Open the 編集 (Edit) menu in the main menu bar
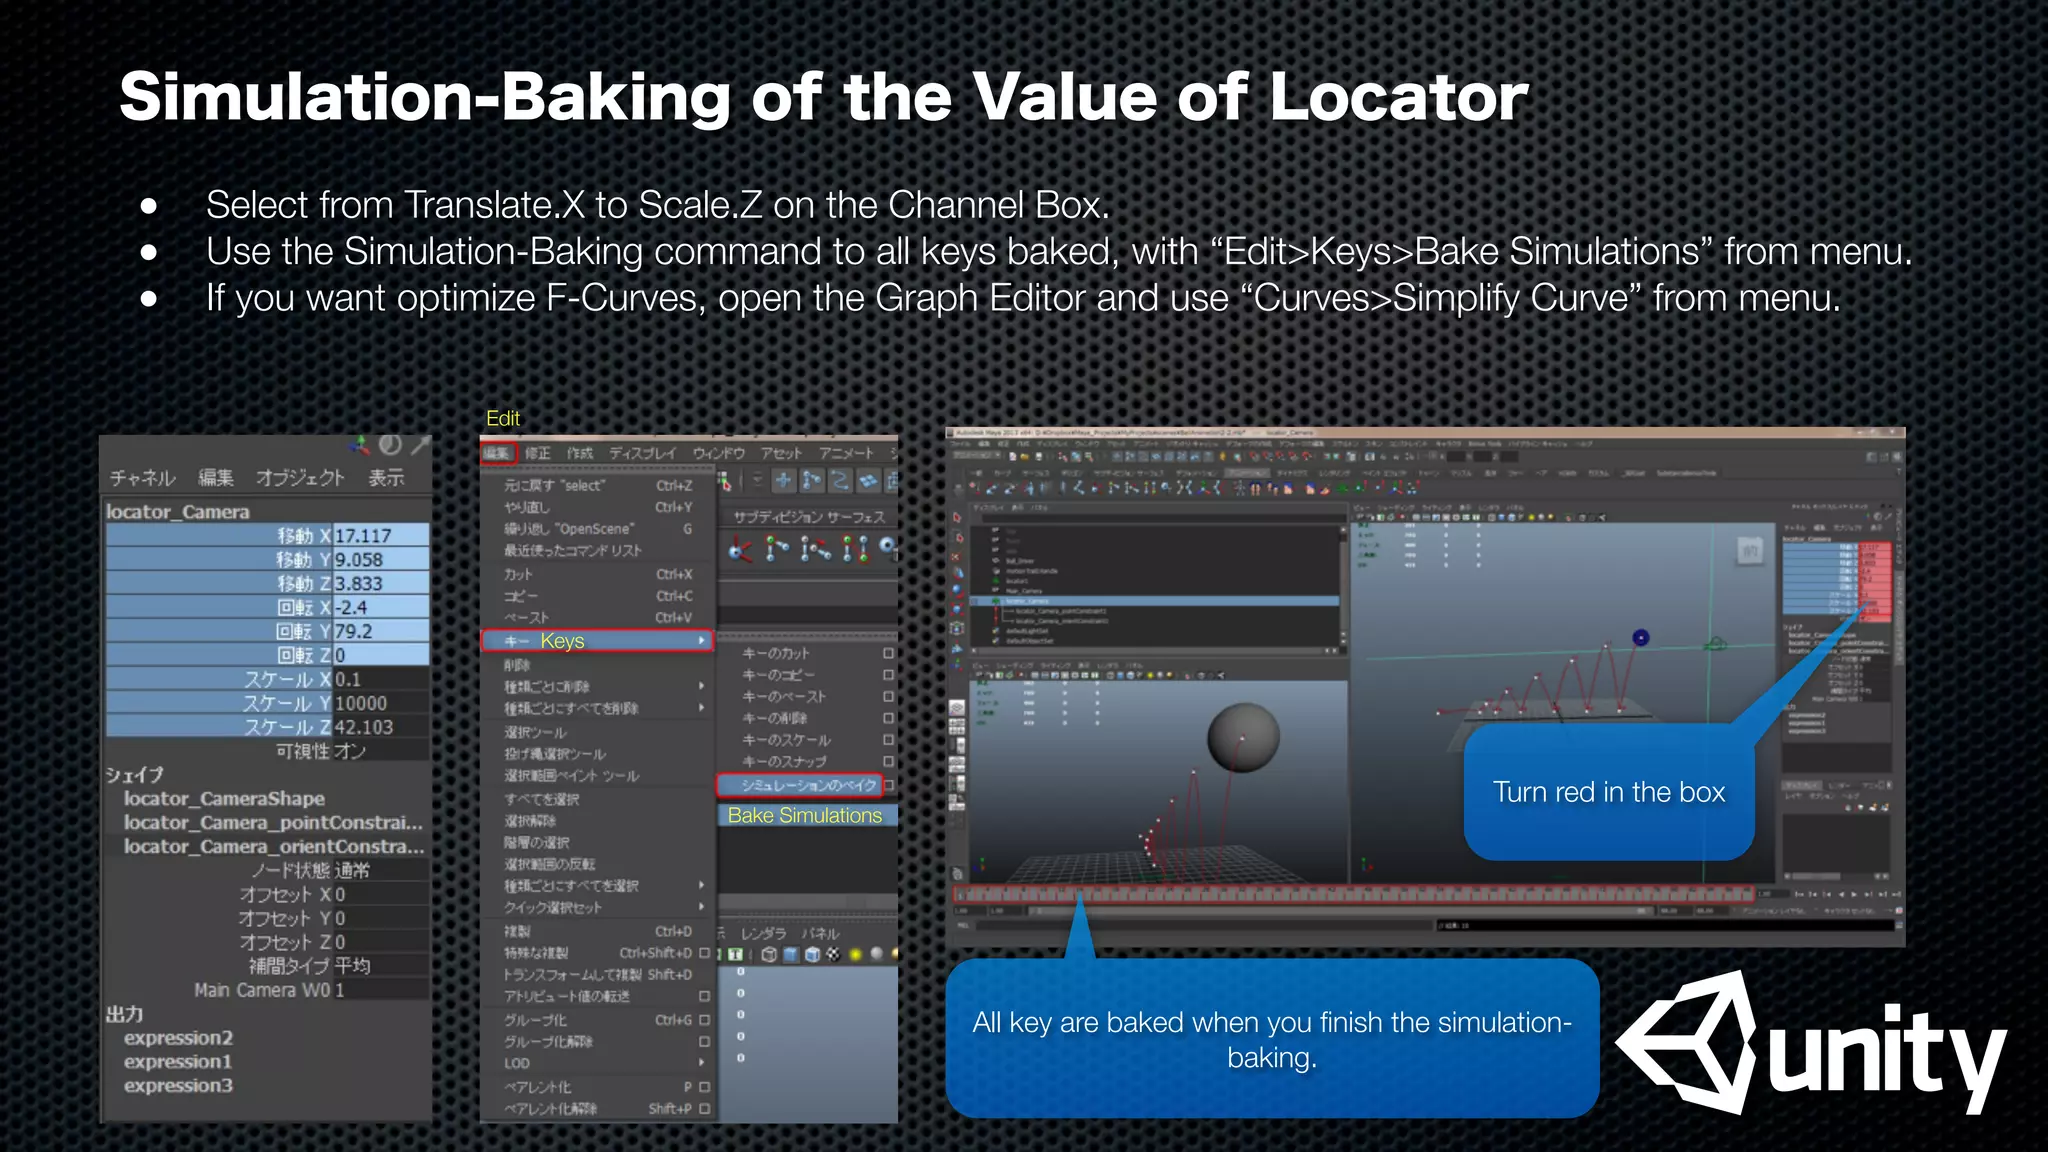Viewport: 2048px width, 1152px height. tap(498, 453)
